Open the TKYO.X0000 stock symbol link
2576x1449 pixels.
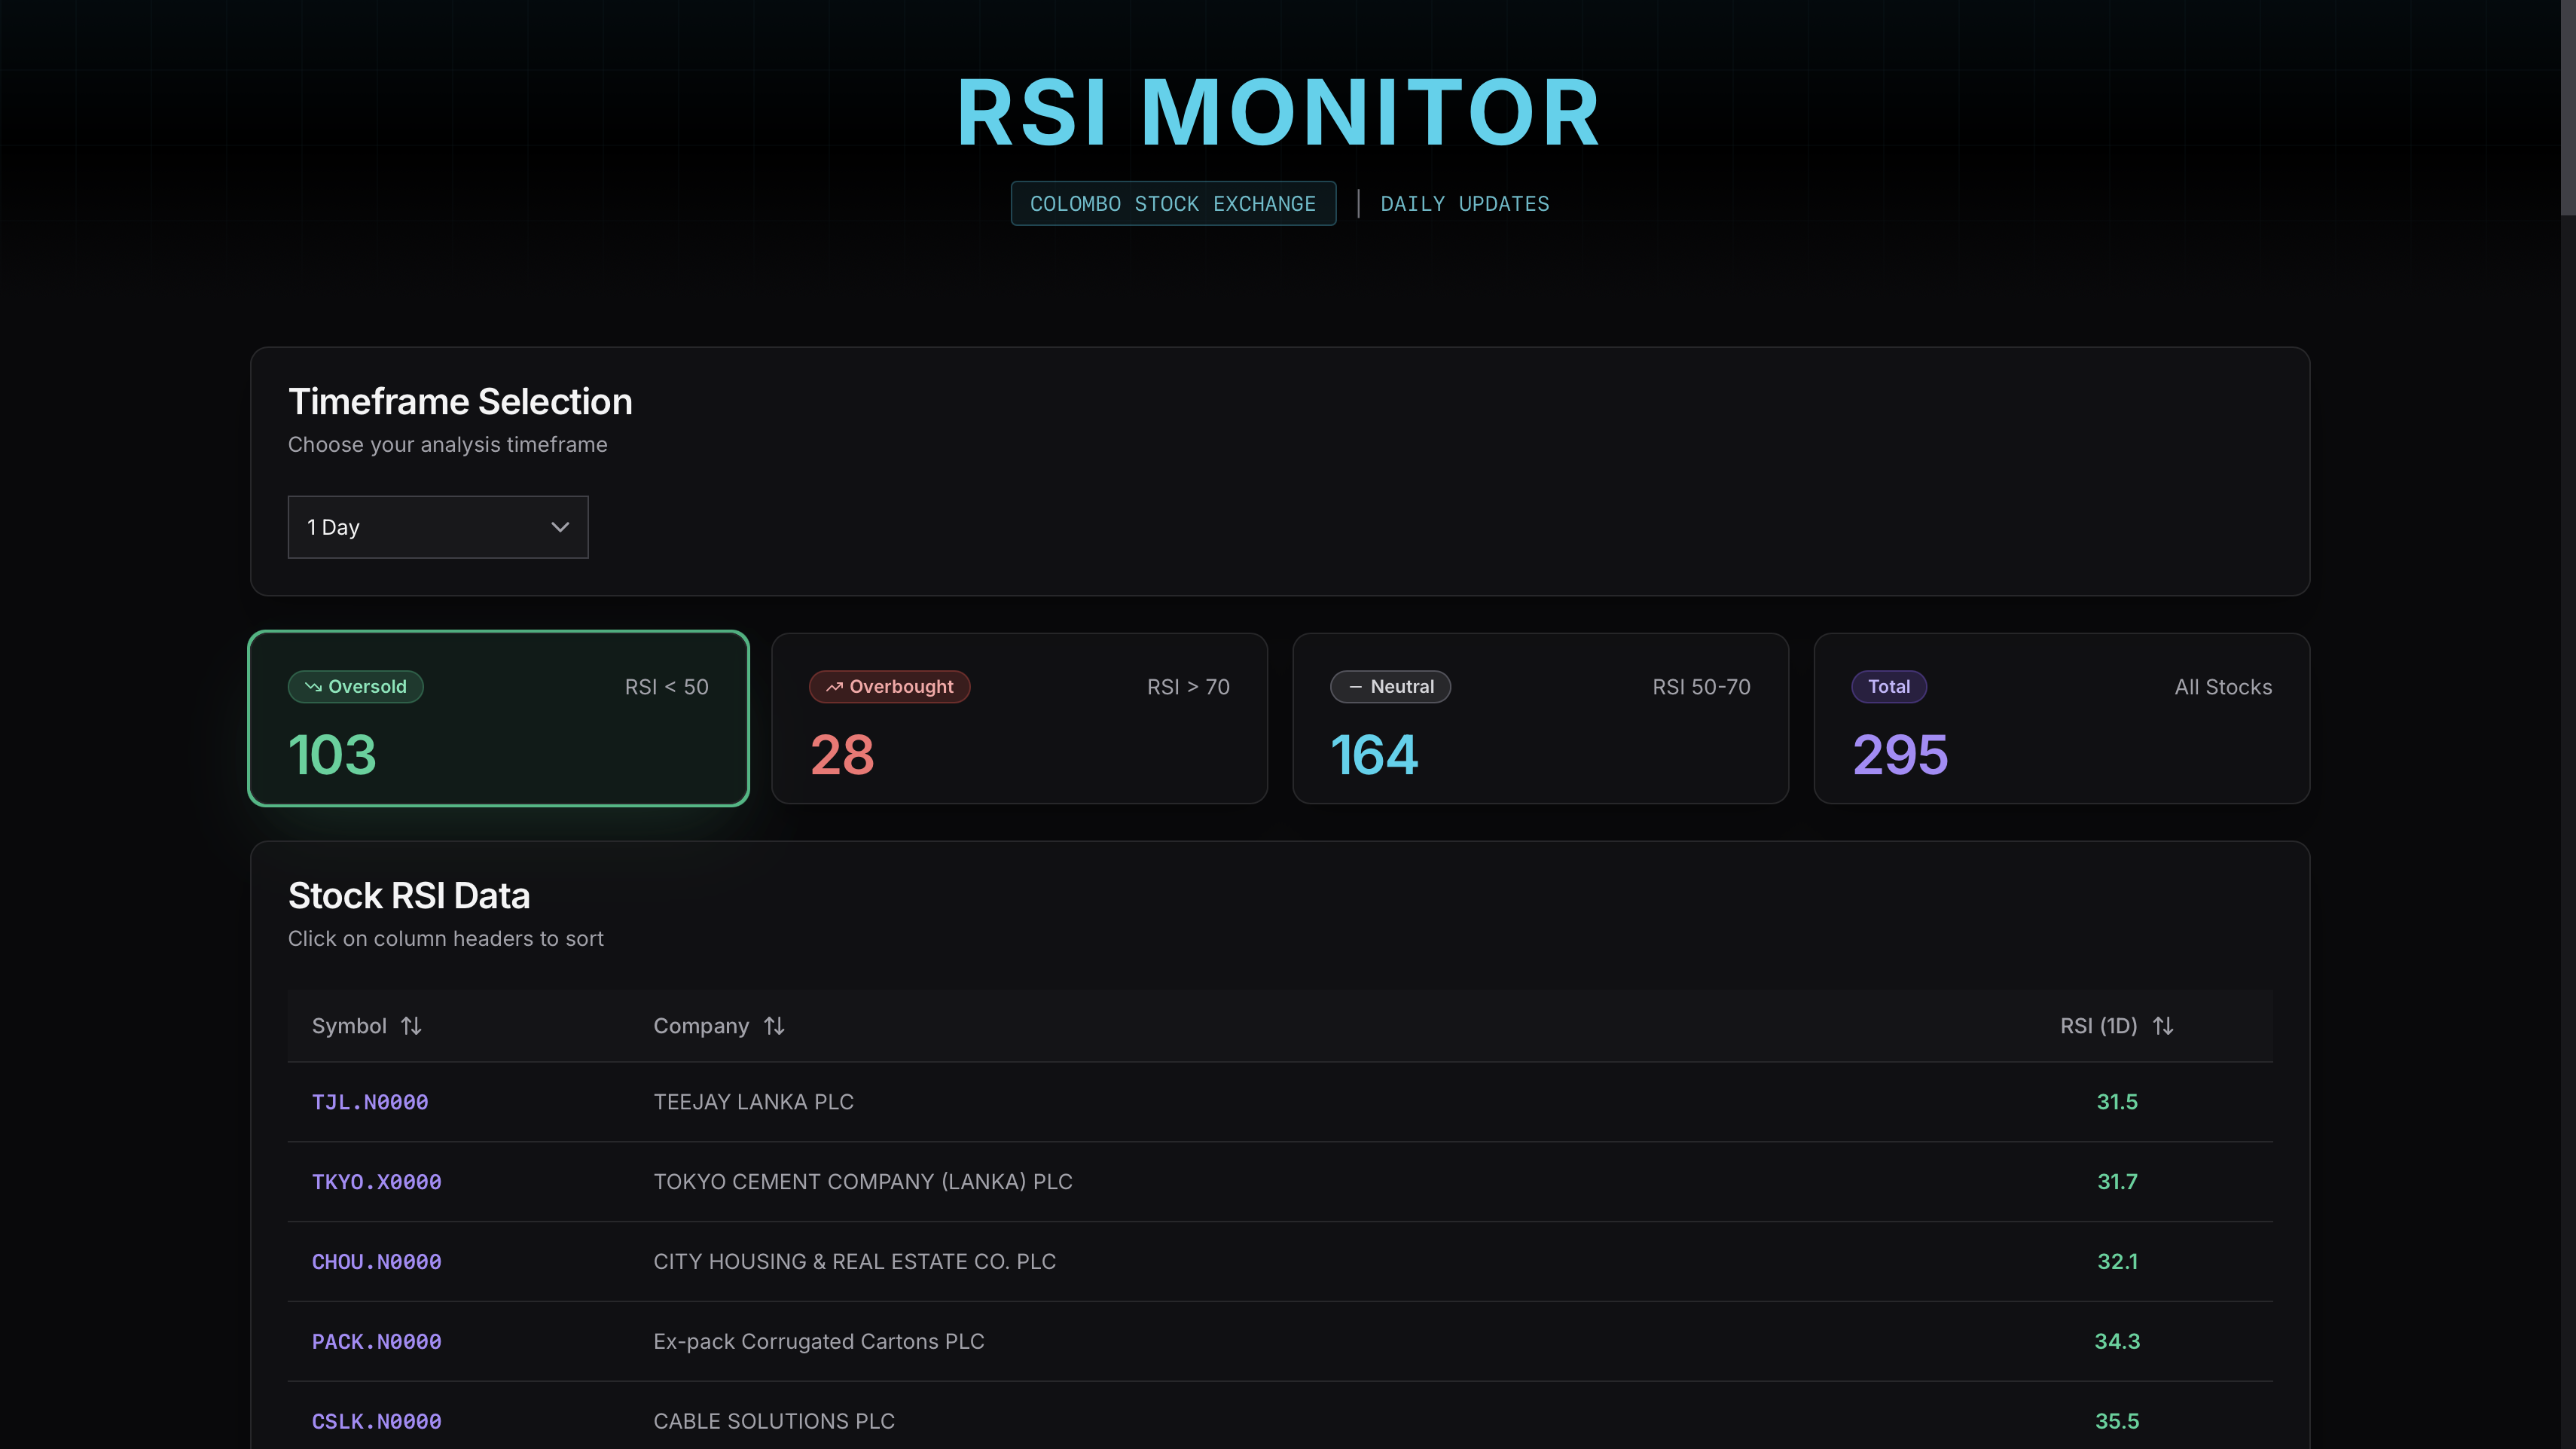point(376,1181)
